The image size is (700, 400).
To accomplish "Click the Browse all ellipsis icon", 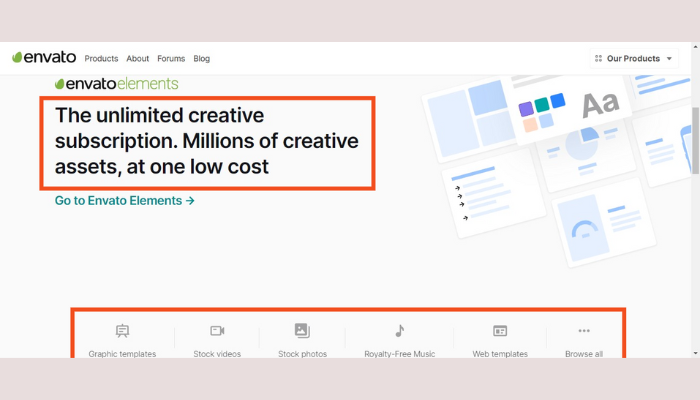I will tap(584, 331).
